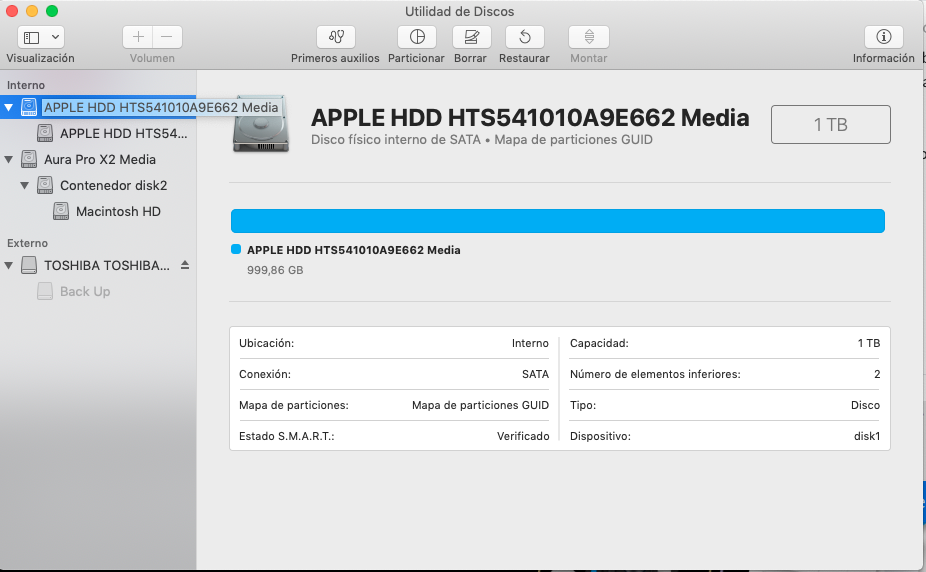Viewport: 926px width, 572px height.
Task: Click the Interno section header
Action: click(x=26, y=85)
